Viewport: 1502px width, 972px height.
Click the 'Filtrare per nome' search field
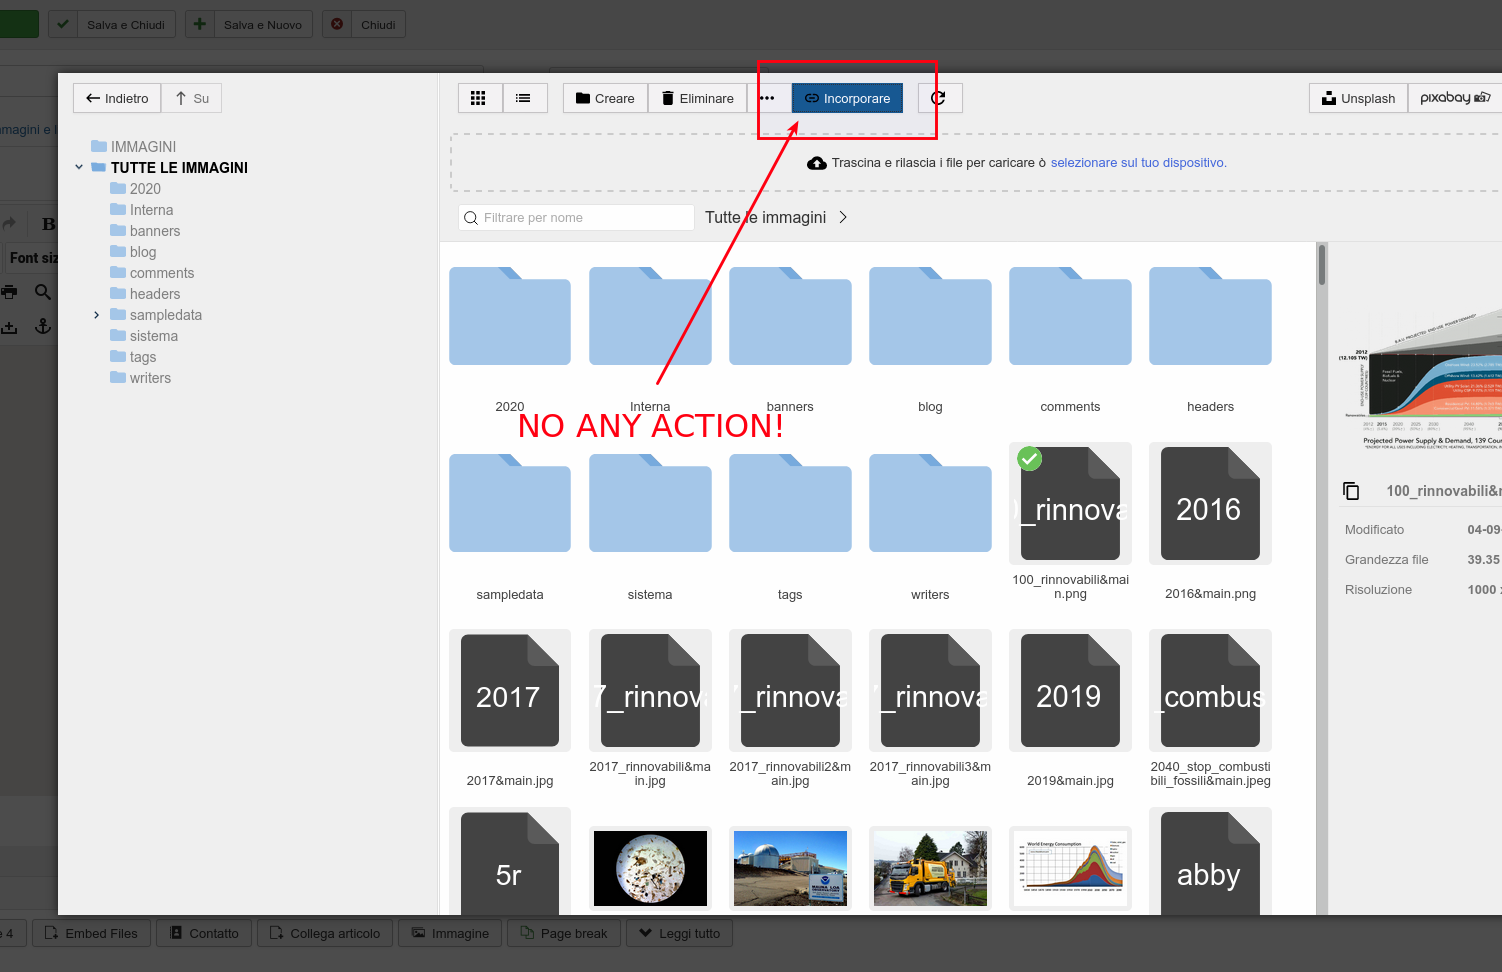click(x=575, y=217)
